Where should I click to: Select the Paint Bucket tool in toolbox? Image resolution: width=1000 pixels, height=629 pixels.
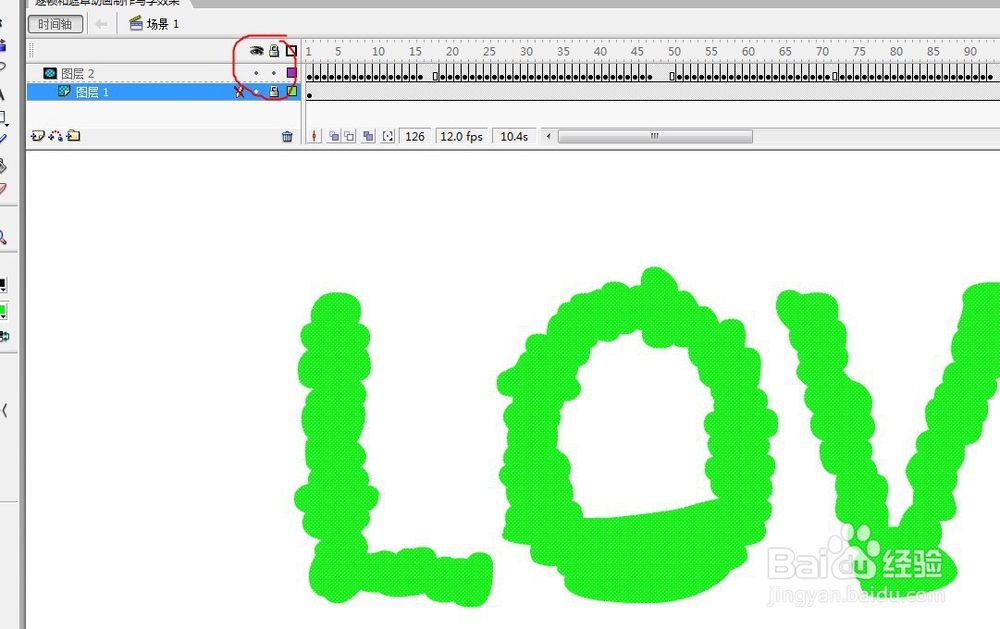[x=3, y=166]
